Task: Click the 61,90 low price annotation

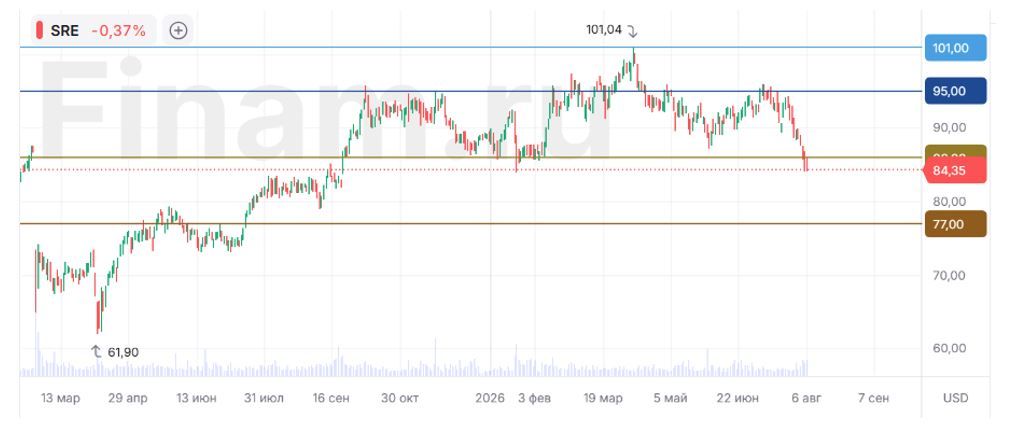Action: coord(114,352)
